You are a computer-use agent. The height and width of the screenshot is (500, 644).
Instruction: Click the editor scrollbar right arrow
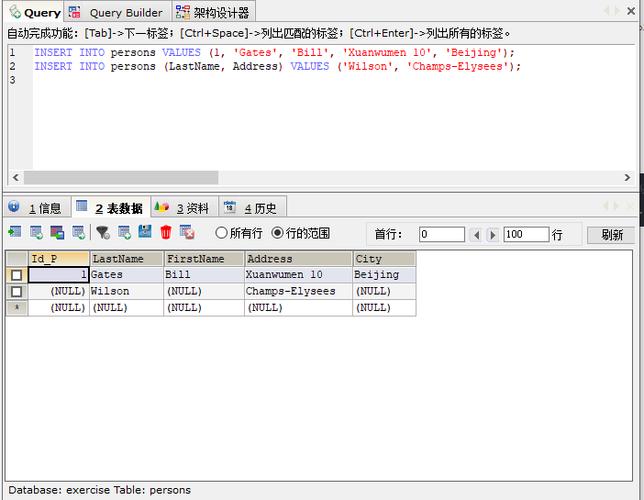(627, 177)
